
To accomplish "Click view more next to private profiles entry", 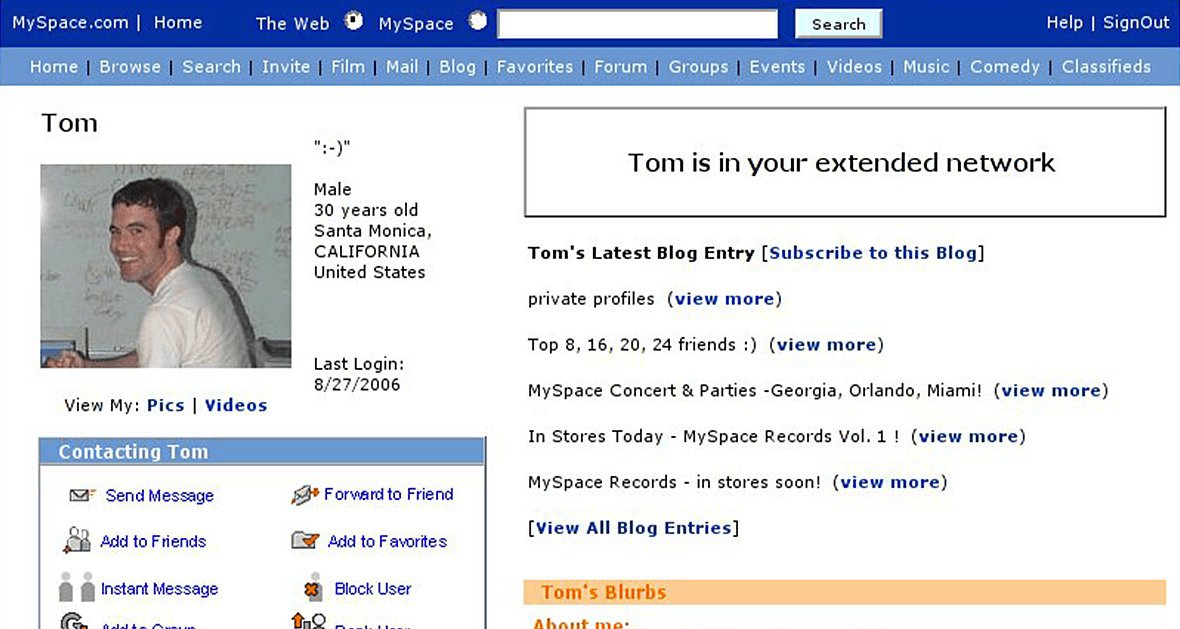I will (x=726, y=298).
